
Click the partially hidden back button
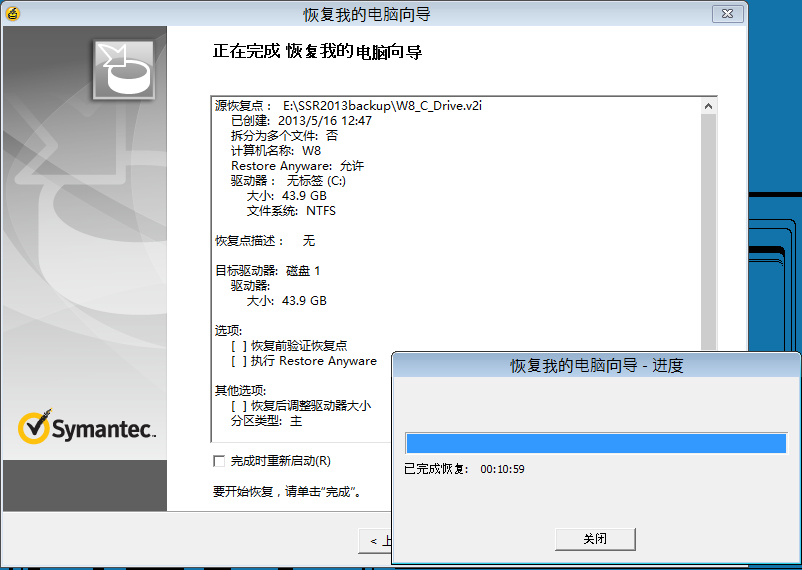pos(375,541)
